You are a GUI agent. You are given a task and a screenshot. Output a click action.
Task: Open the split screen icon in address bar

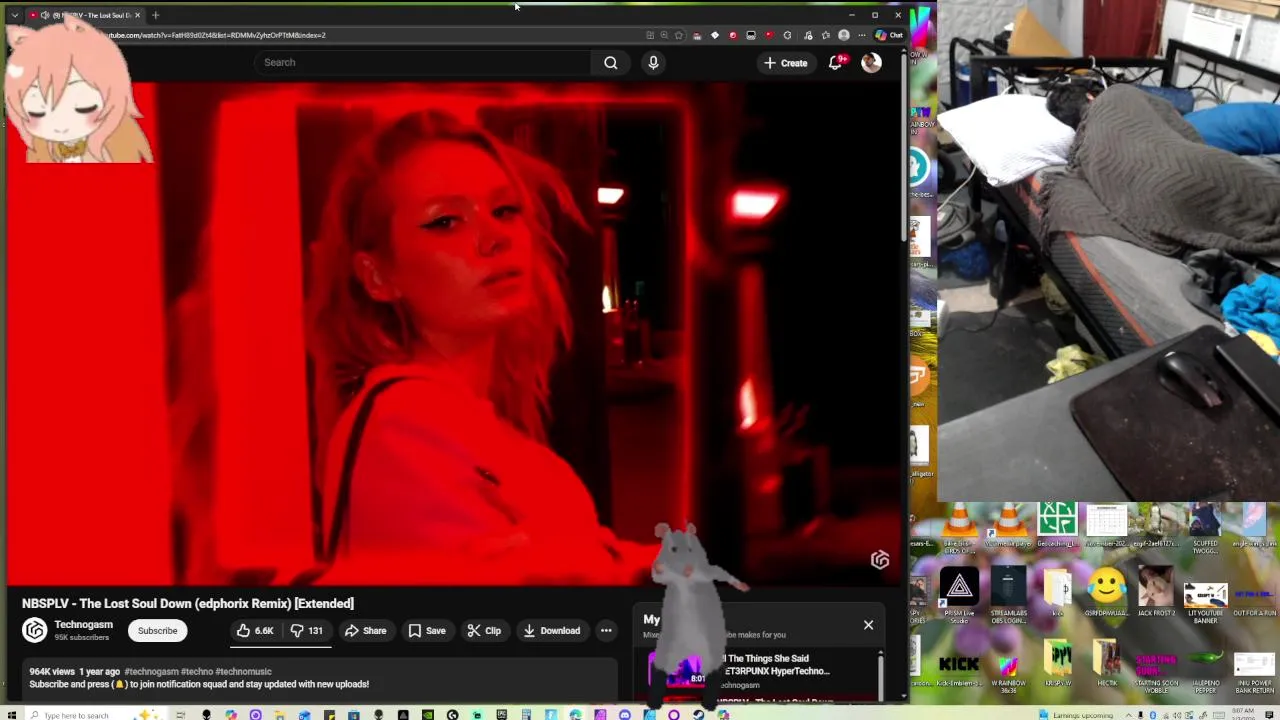click(650, 35)
